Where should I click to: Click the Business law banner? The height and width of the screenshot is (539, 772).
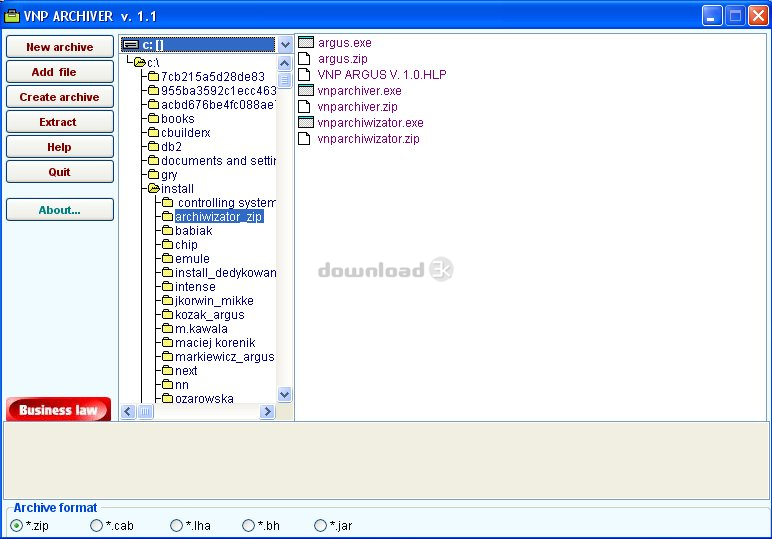[x=59, y=409]
